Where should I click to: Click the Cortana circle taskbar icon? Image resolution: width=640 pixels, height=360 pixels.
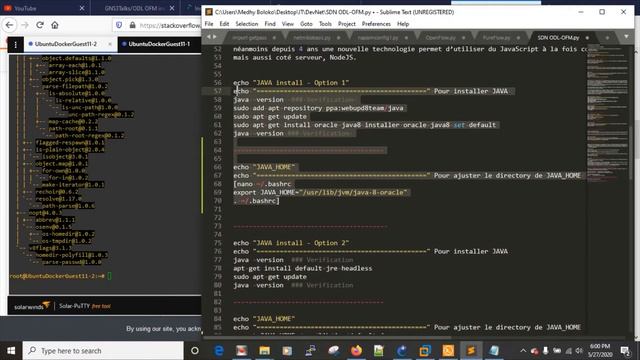coord(195,351)
